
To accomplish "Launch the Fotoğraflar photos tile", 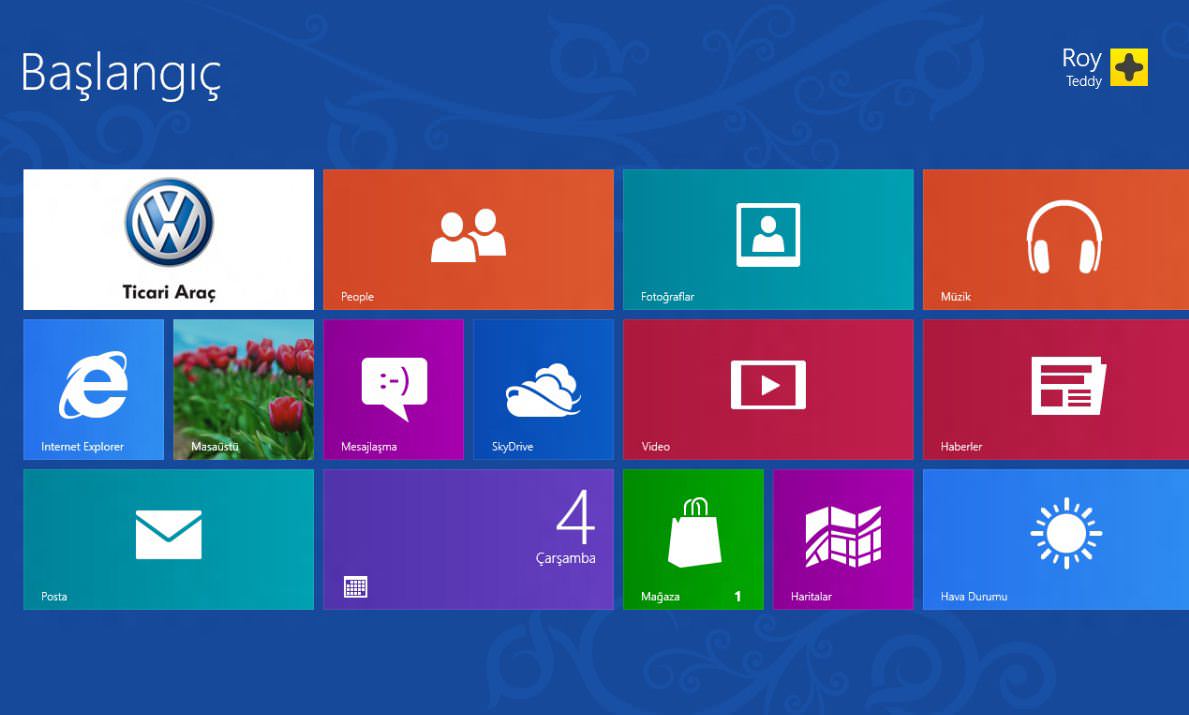I will point(768,240).
